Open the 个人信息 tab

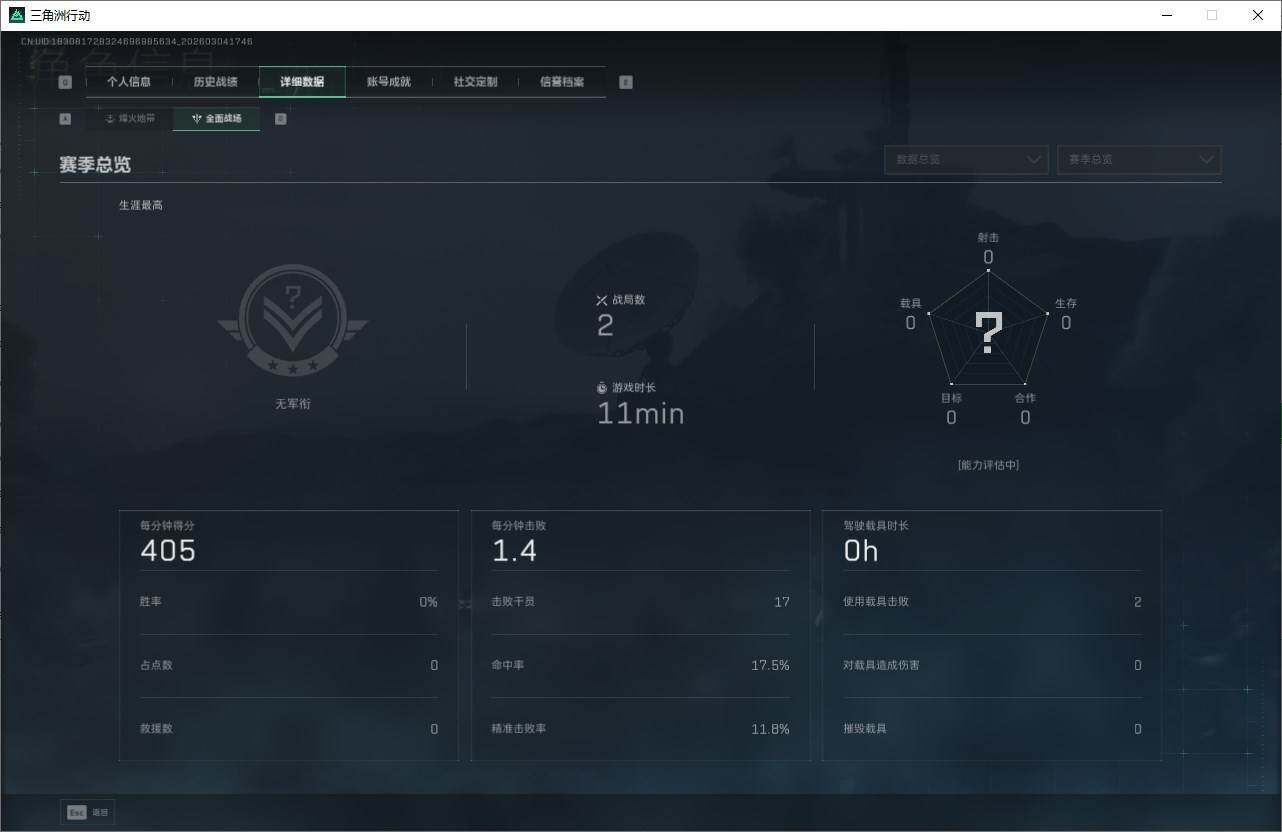click(129, 82)
